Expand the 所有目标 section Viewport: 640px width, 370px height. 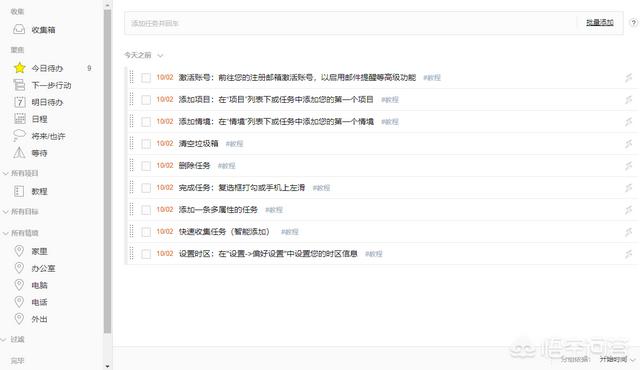5,212
